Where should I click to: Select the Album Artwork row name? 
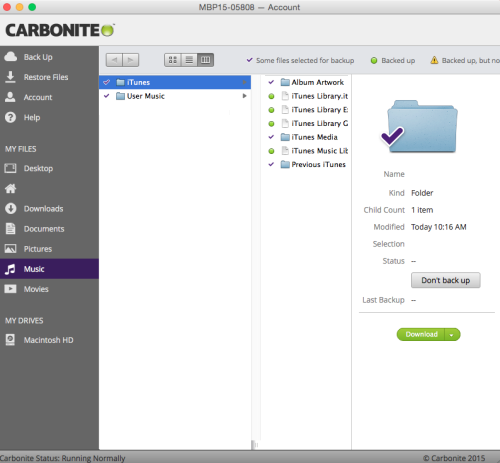(x=317, y=82)
